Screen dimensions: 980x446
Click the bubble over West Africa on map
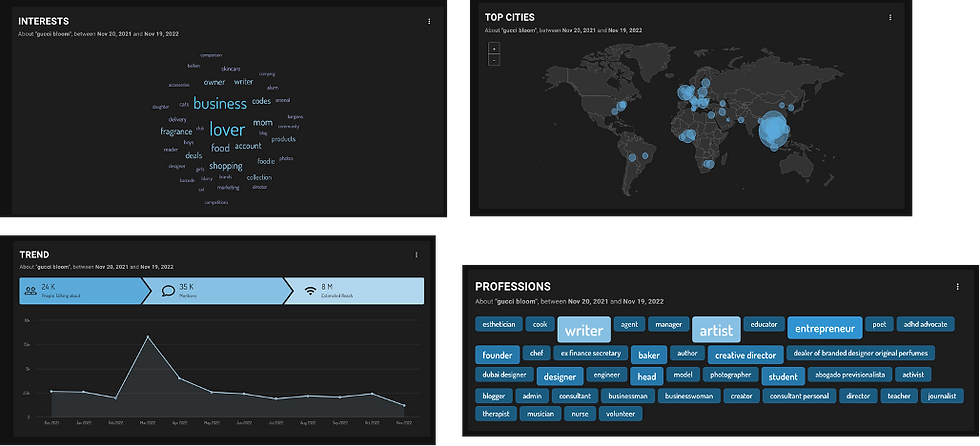(x=687, y=136)
